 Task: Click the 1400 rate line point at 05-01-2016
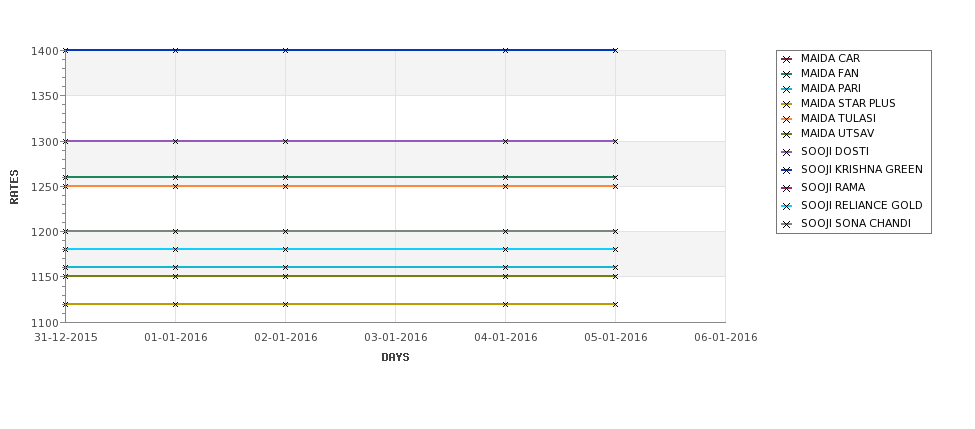615,50
